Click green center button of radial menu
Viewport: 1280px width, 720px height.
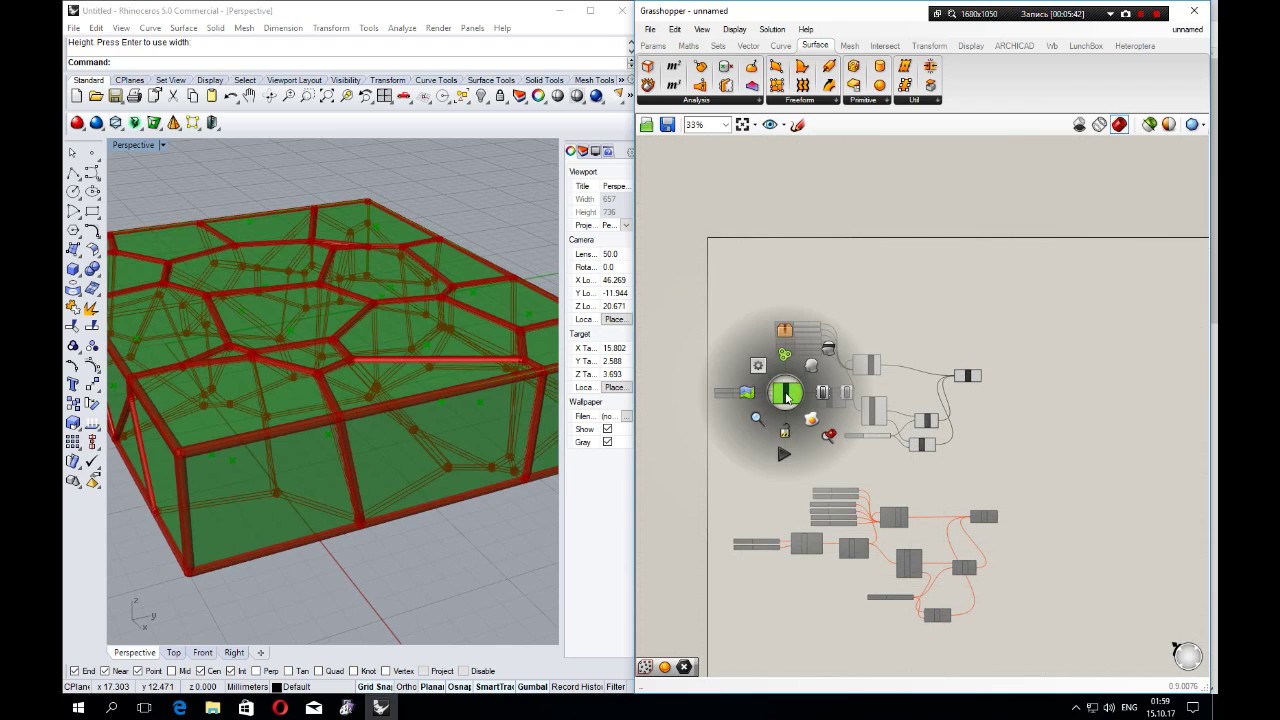786,393
